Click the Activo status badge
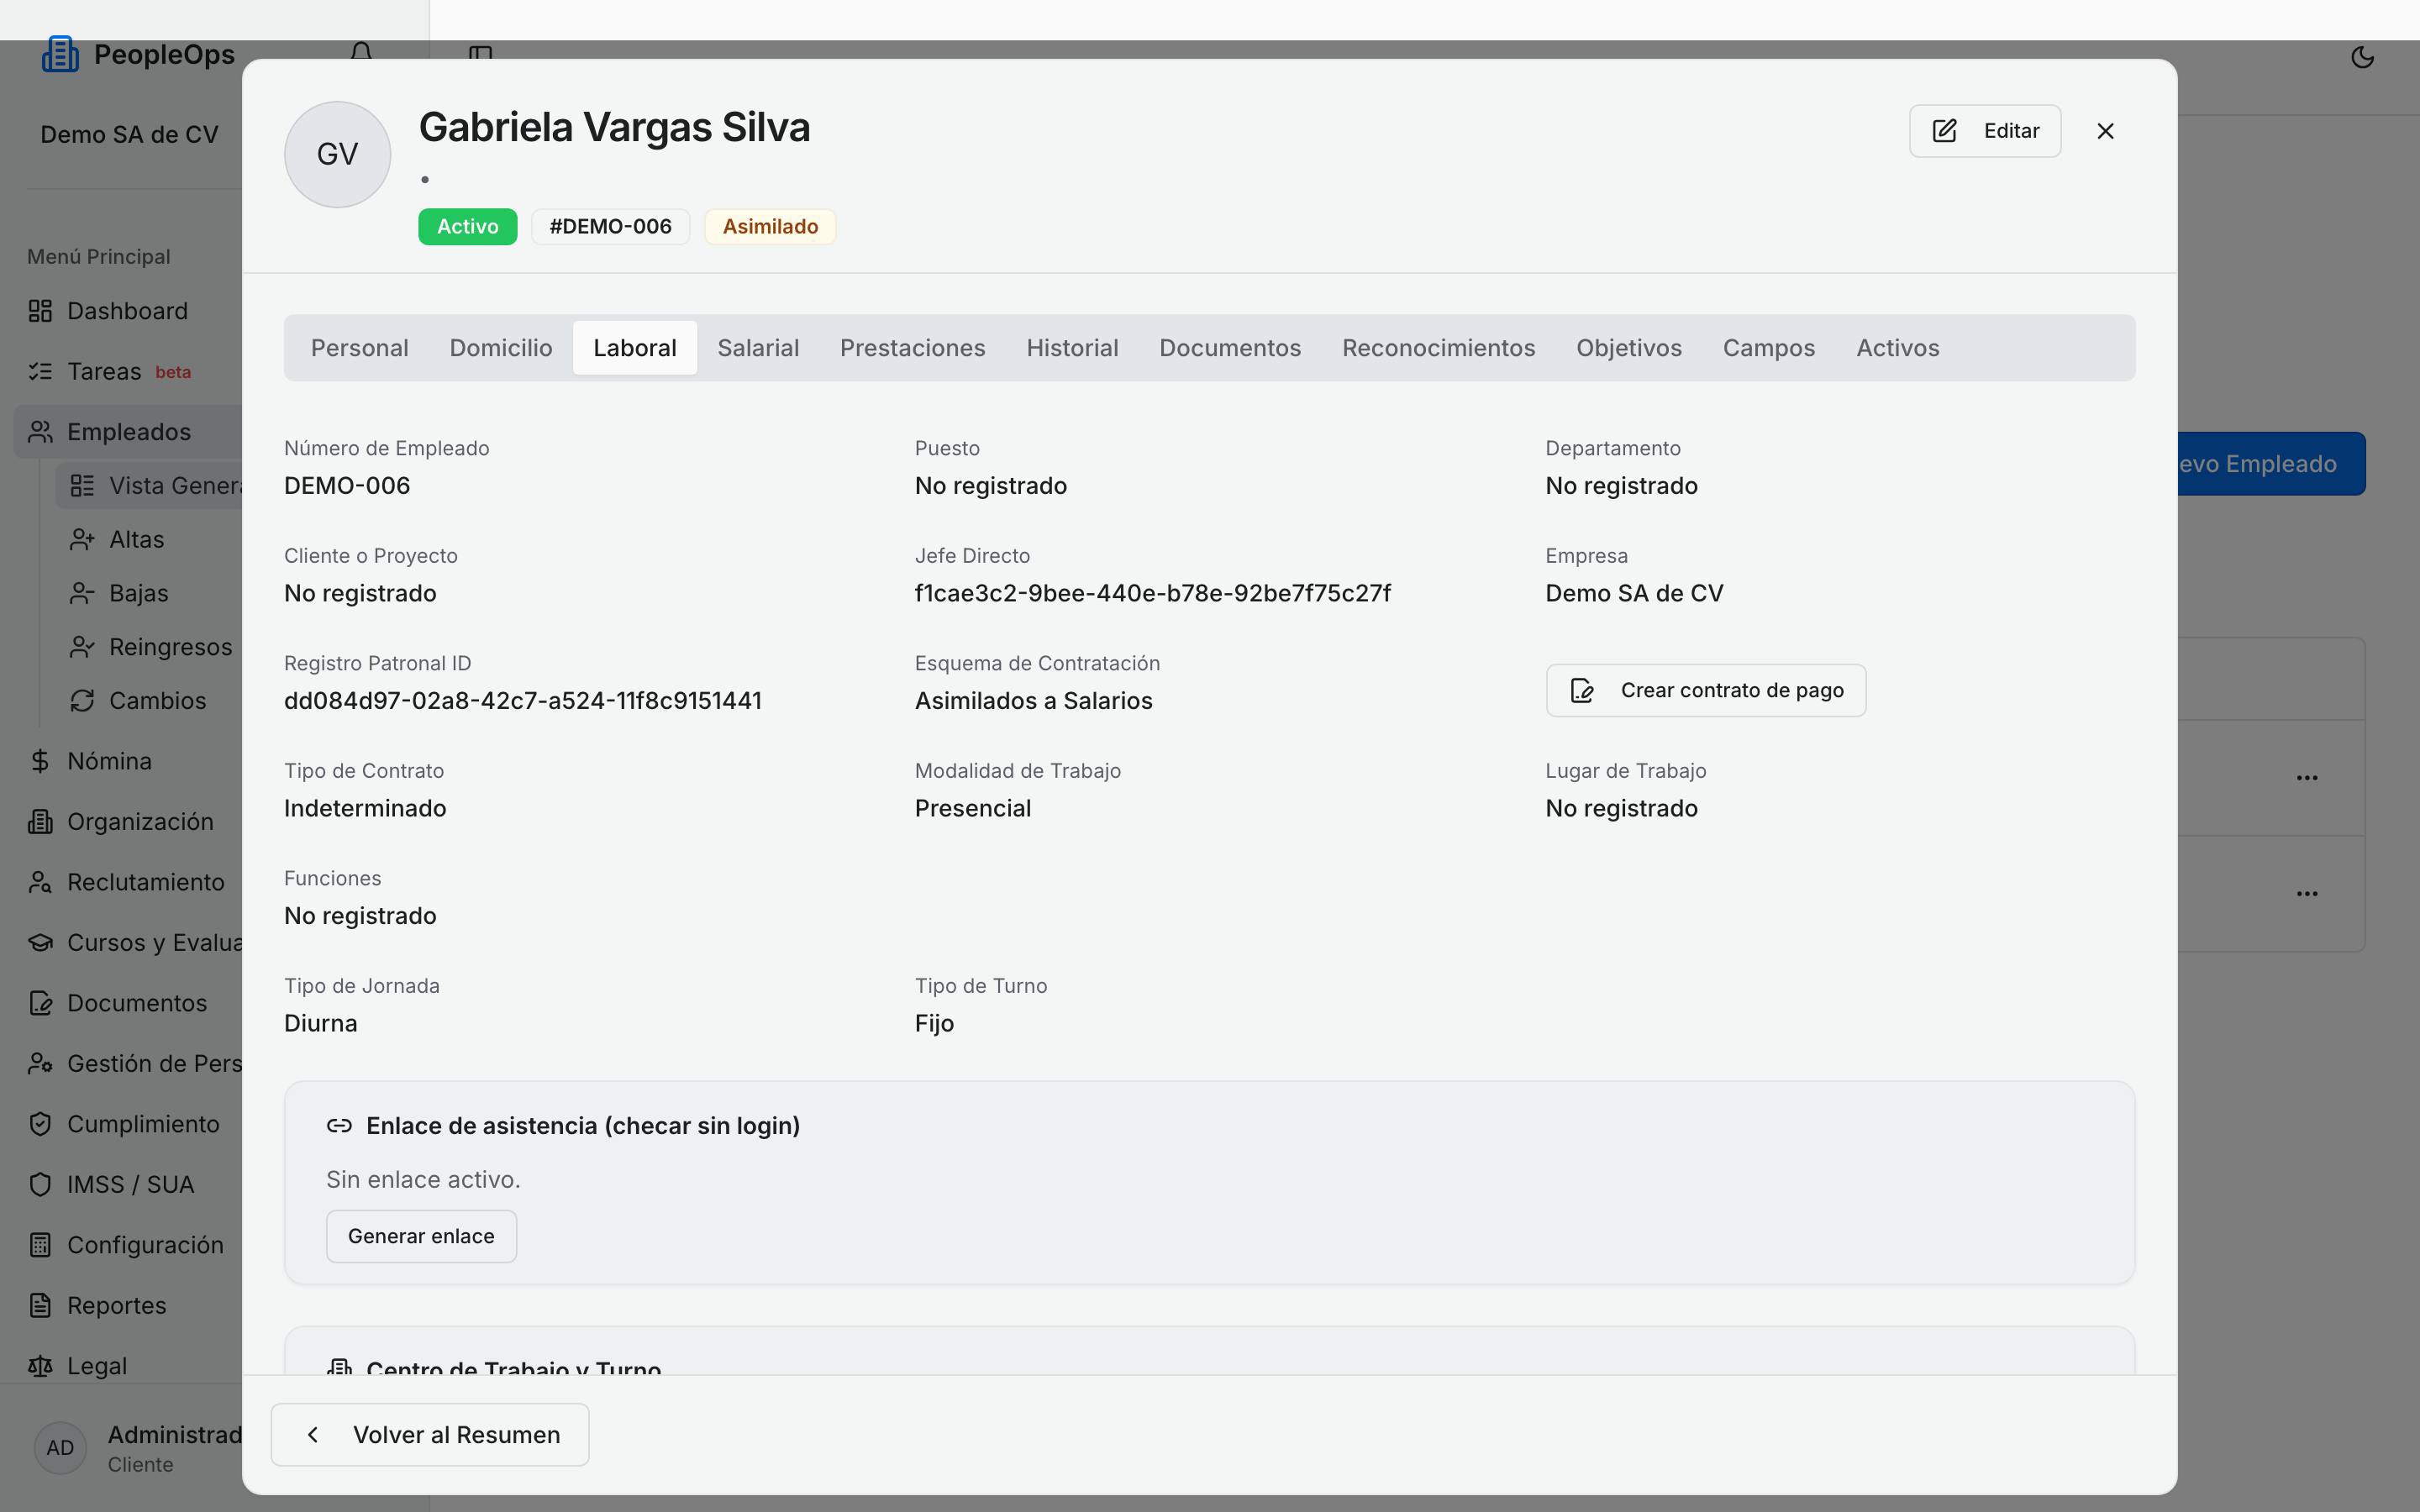2420x1512 pixels. tap(468, 227)
